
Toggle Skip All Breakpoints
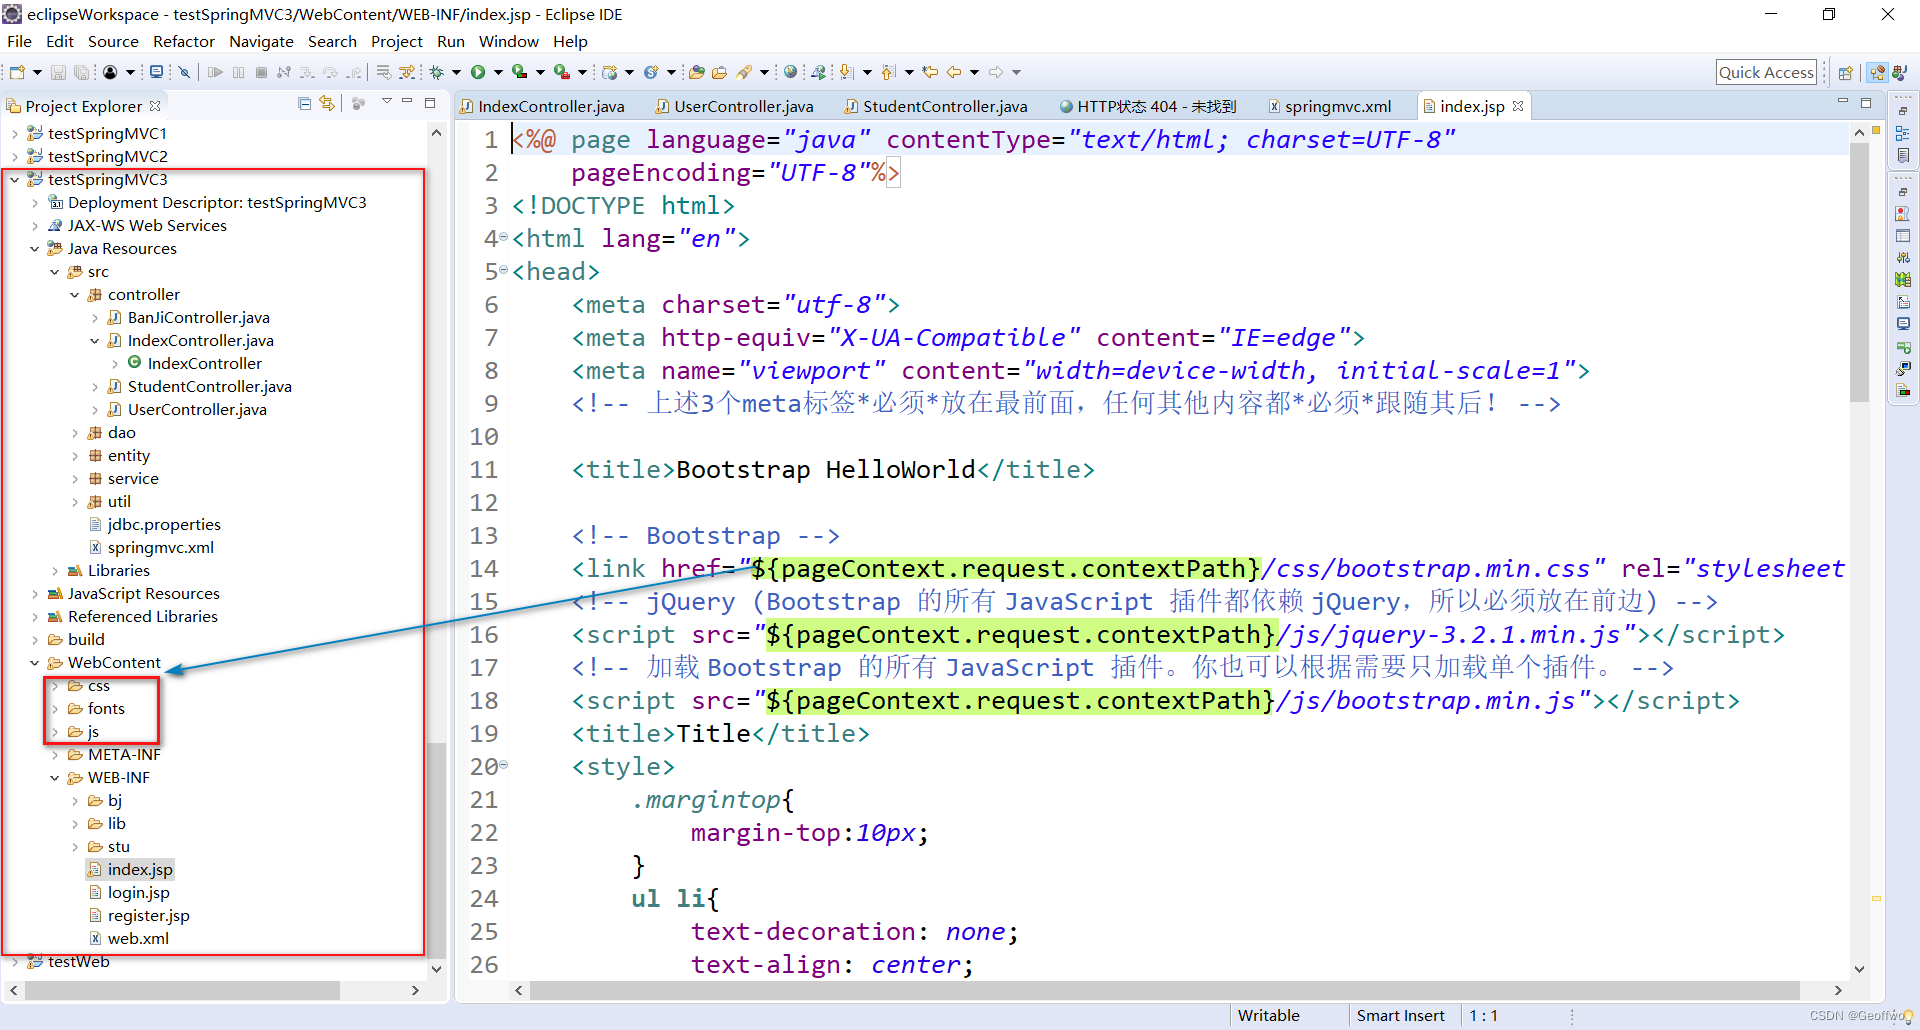184,72
